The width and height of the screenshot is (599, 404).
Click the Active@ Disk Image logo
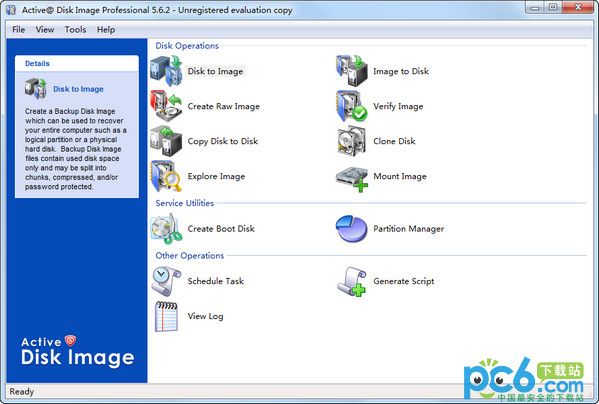click(x=78, y=352)
